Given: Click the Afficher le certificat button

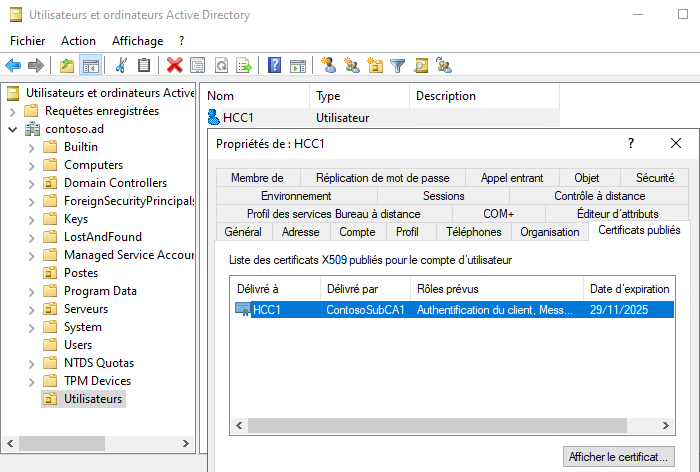Looking at the screenshot, I should pyautogui.click(x=618, y=457).
